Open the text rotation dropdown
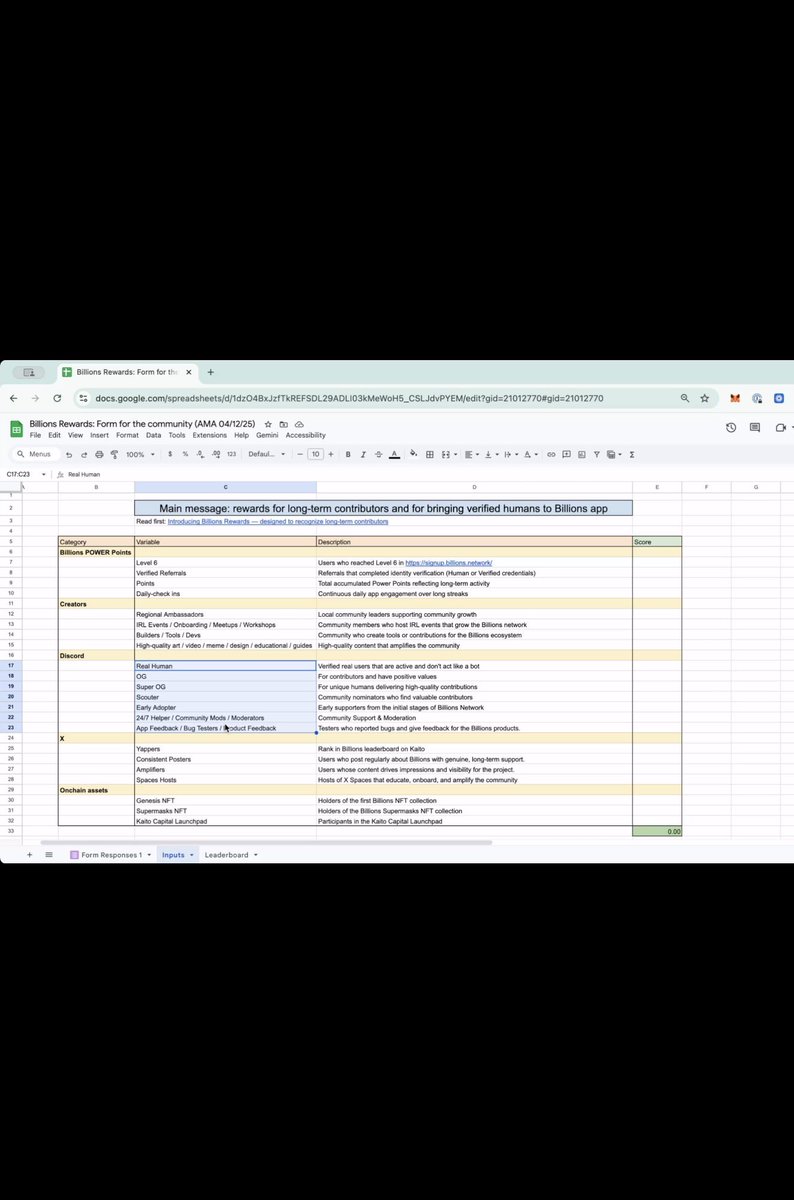 tap(529, 454)
